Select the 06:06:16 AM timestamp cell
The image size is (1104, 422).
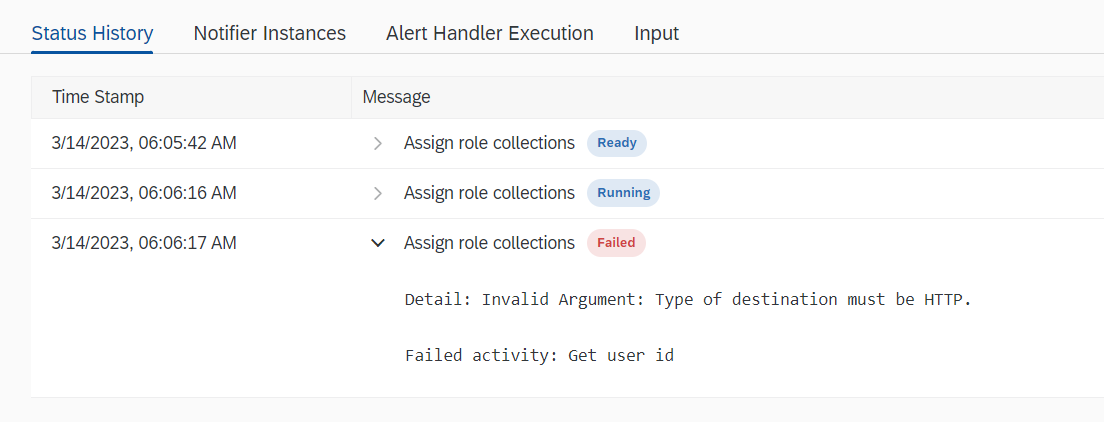click(144, 193)
